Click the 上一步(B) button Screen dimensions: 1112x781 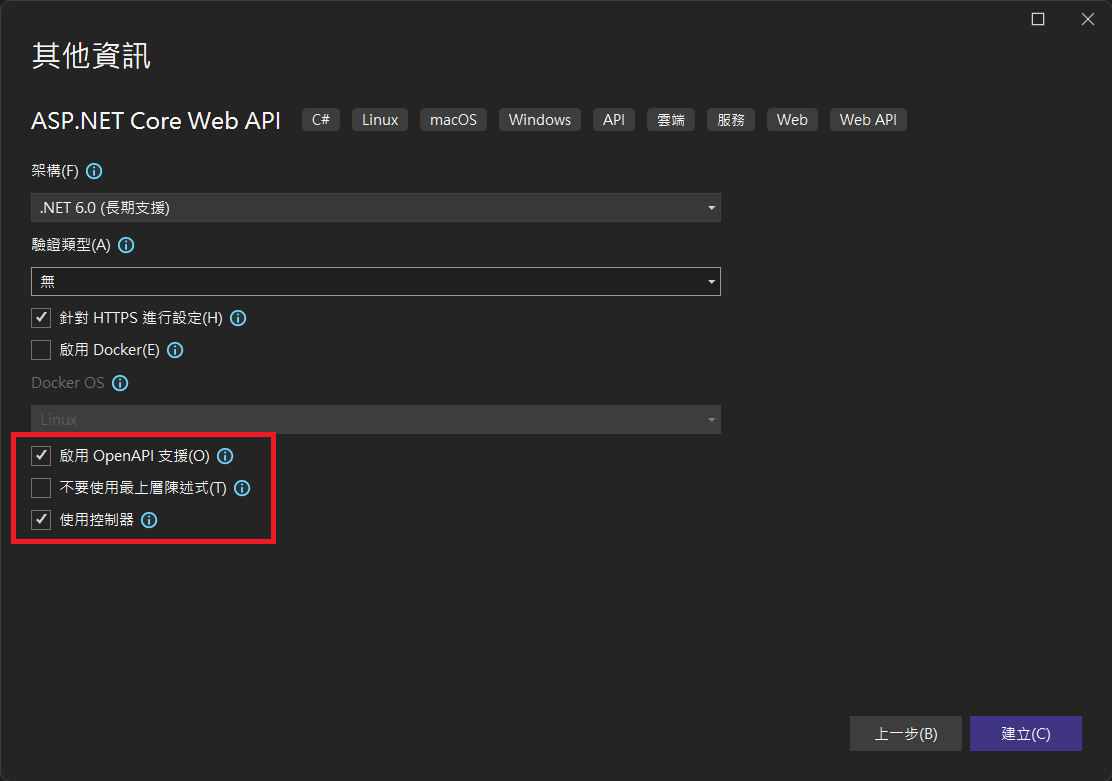905,733
